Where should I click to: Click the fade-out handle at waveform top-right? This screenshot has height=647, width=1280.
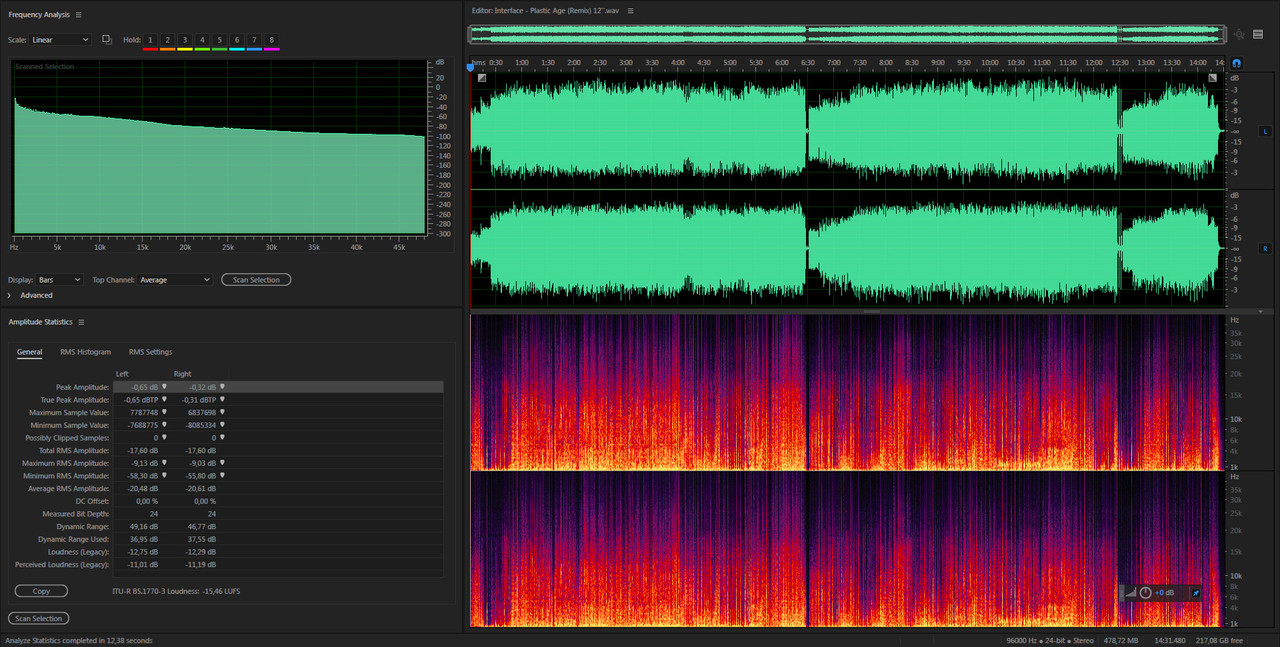(x=1213, y=78)
